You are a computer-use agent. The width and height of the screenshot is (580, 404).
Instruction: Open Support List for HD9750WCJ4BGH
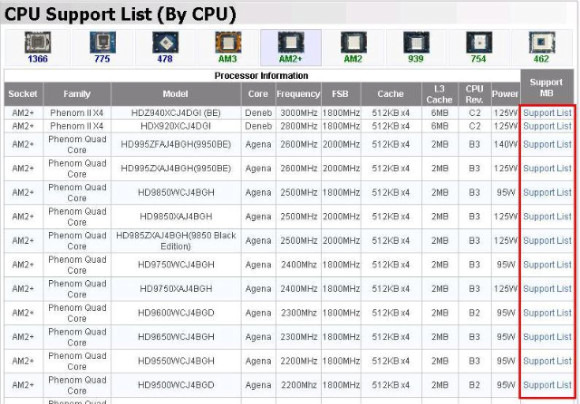(x=547, y=265)
